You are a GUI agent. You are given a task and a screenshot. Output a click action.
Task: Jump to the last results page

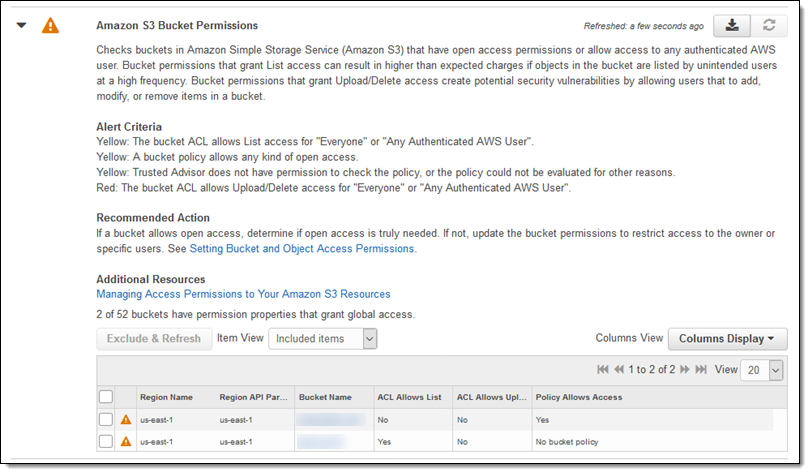(x=701, y=370)
